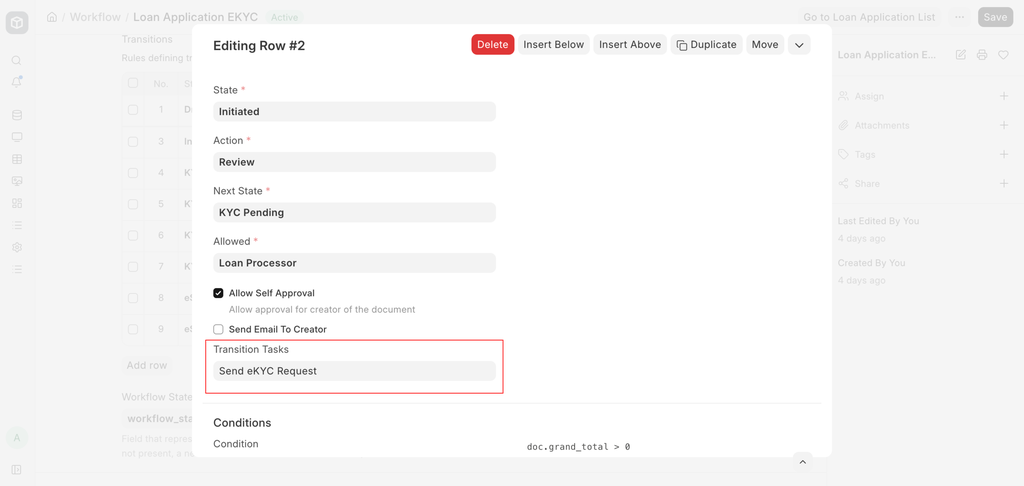Click Insert Below button
The width and height of the screenshot is (1024, 486).
click(x=554, y=44)
